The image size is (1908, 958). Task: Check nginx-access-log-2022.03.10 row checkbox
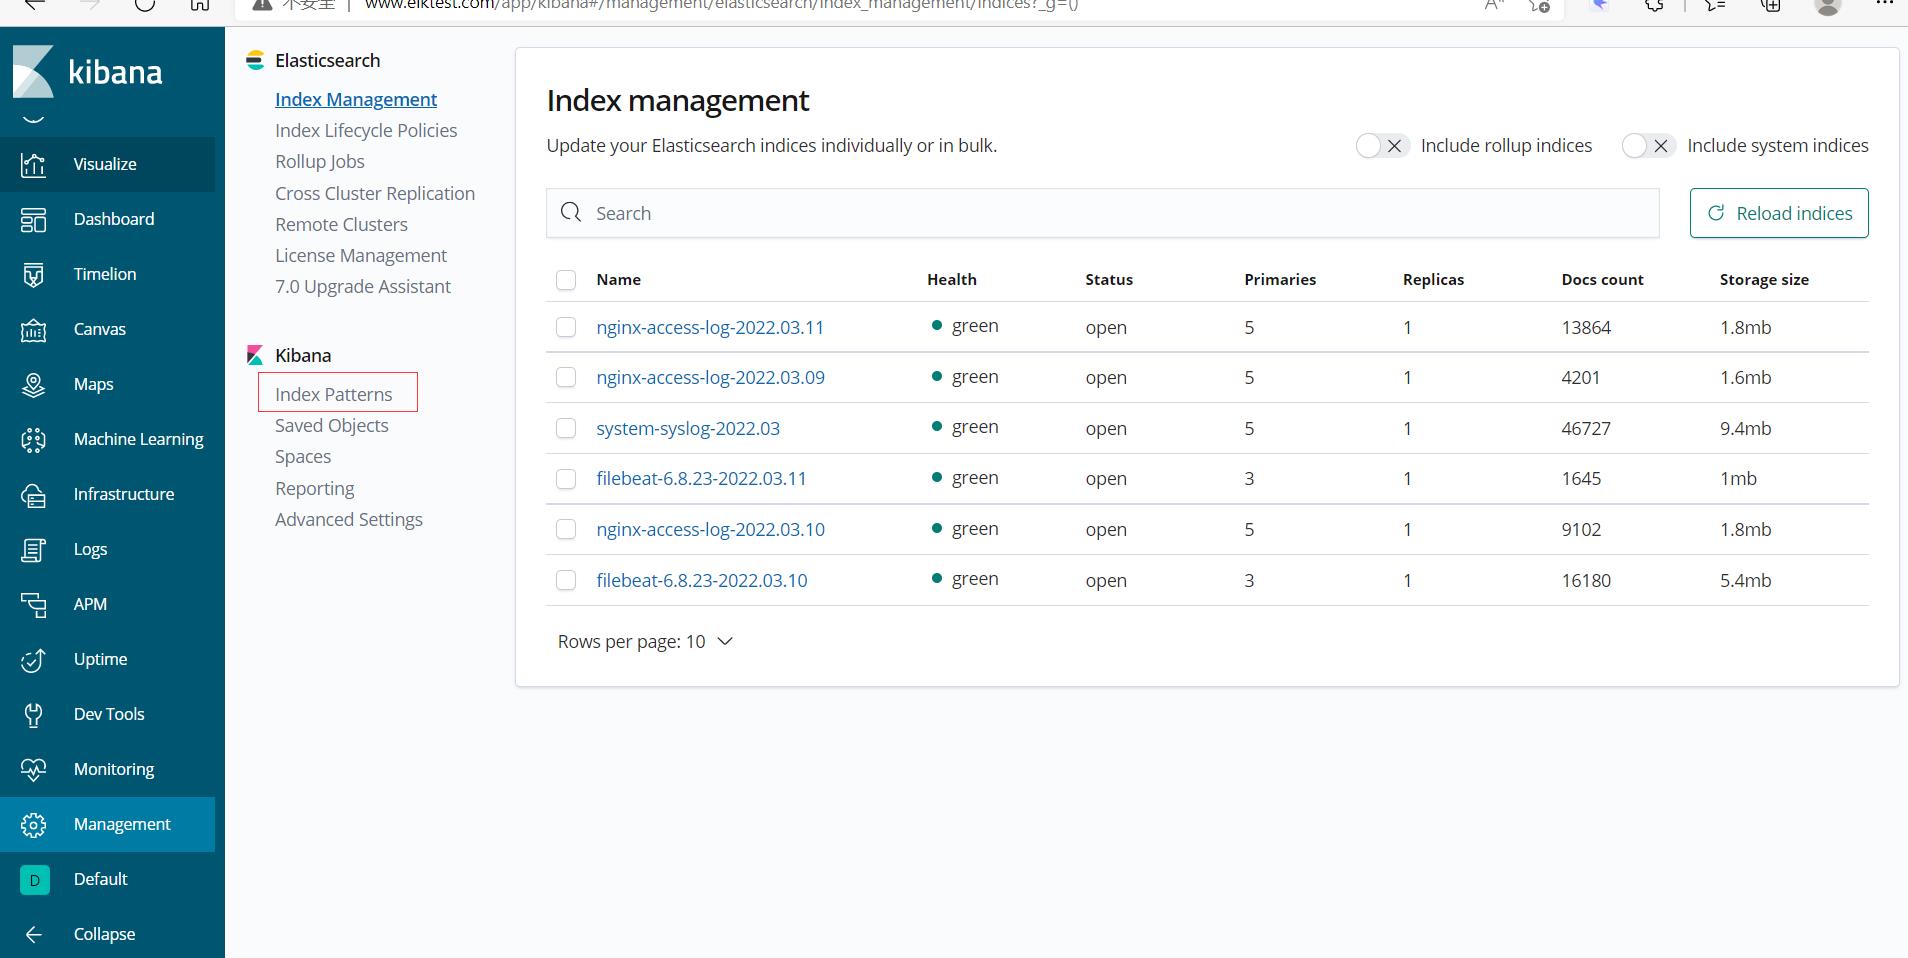pyautogui.click(x=566, y=529)
